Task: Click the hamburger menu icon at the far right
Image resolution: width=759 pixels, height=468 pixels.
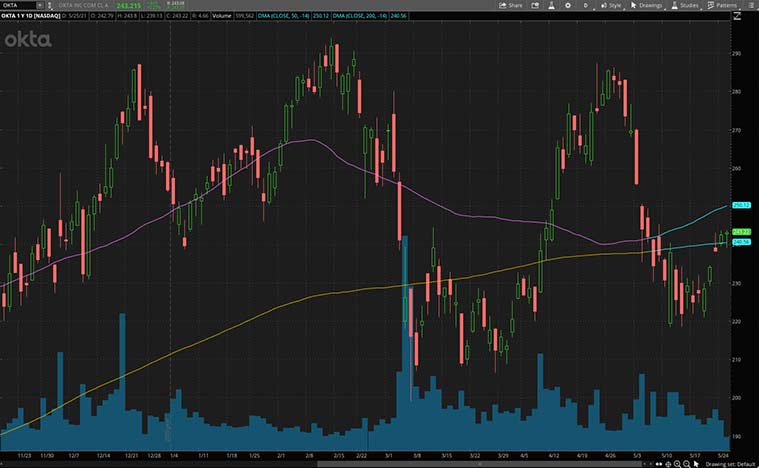Action: coord(749,5)
